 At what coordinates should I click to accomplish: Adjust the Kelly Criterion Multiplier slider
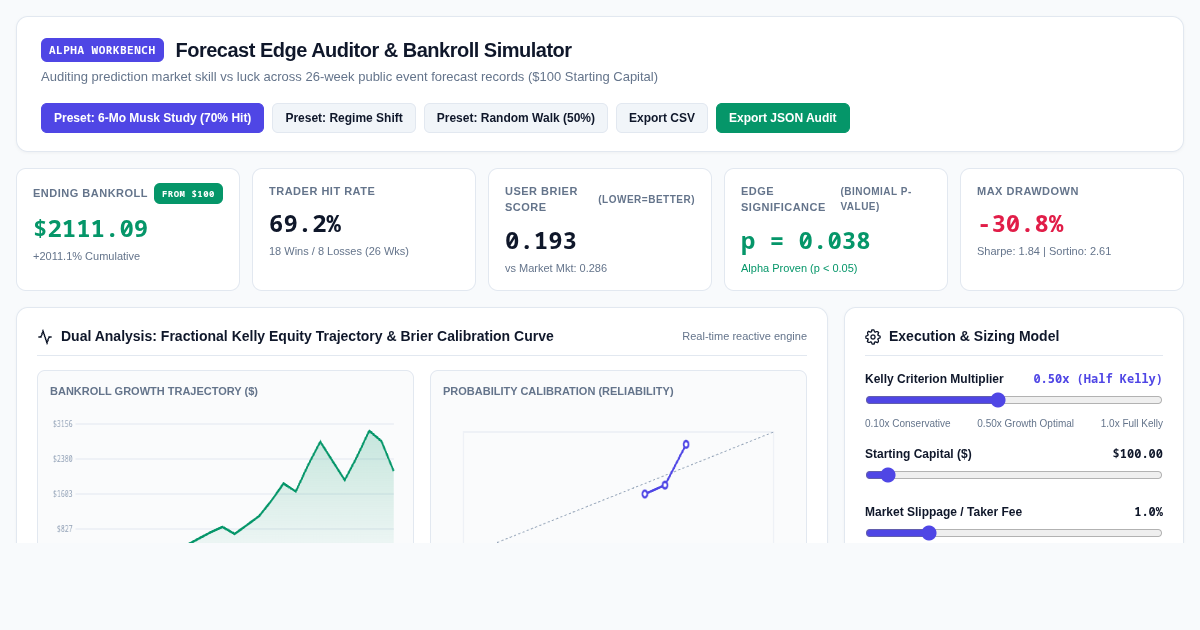point(1014,400)
